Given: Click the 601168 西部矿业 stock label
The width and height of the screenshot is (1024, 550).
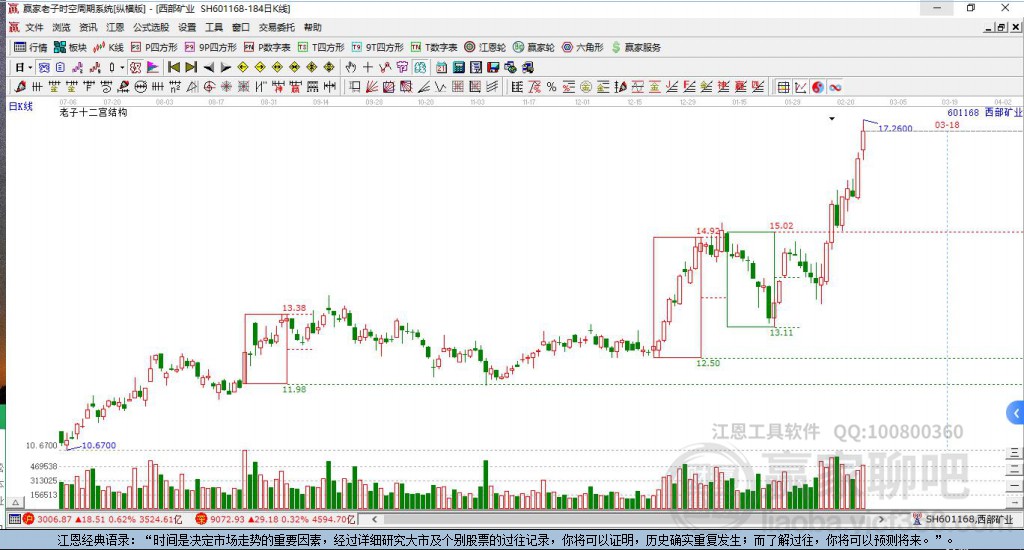Looking at the screenshot, I should [x=985, y=112].
